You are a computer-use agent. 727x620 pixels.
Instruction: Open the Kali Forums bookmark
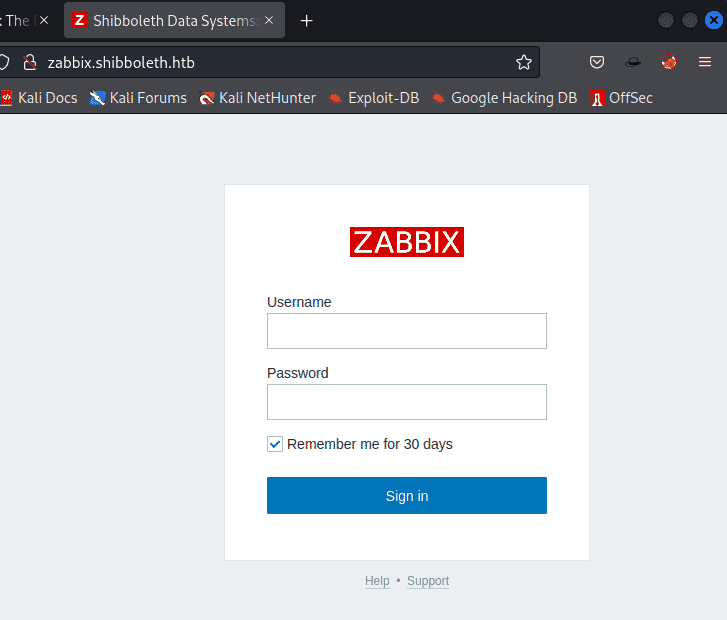(x=138, y=98)
